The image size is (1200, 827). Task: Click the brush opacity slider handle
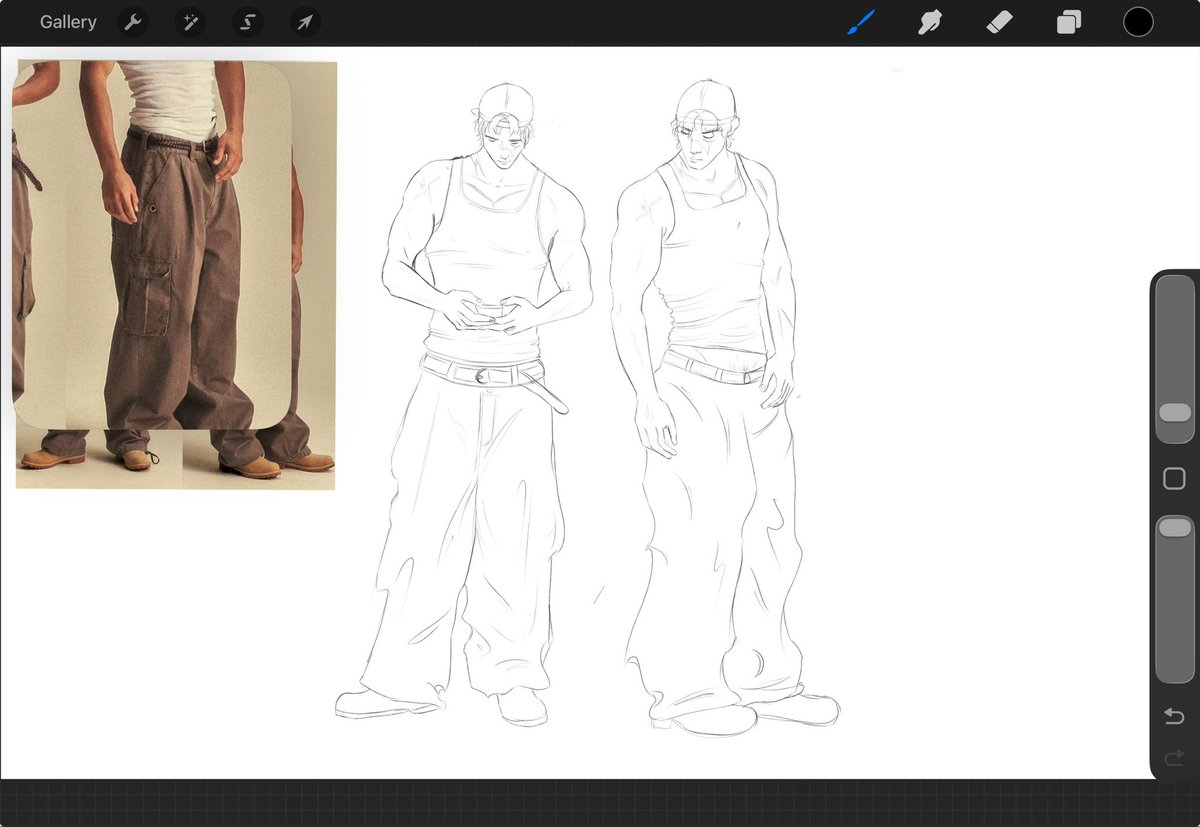pos(1175,527)
